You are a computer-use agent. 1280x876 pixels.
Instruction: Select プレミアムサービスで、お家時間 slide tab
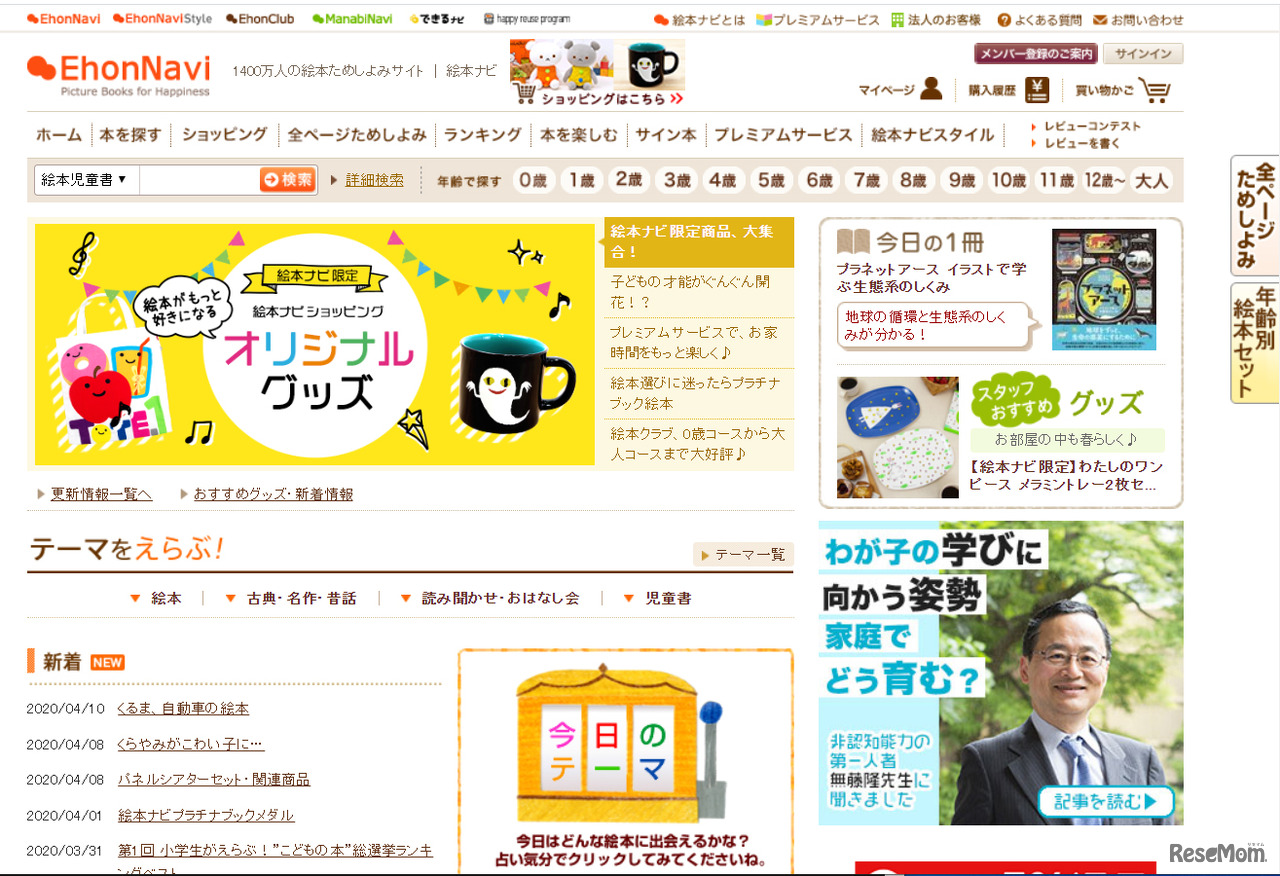click(x=699, y=343)
